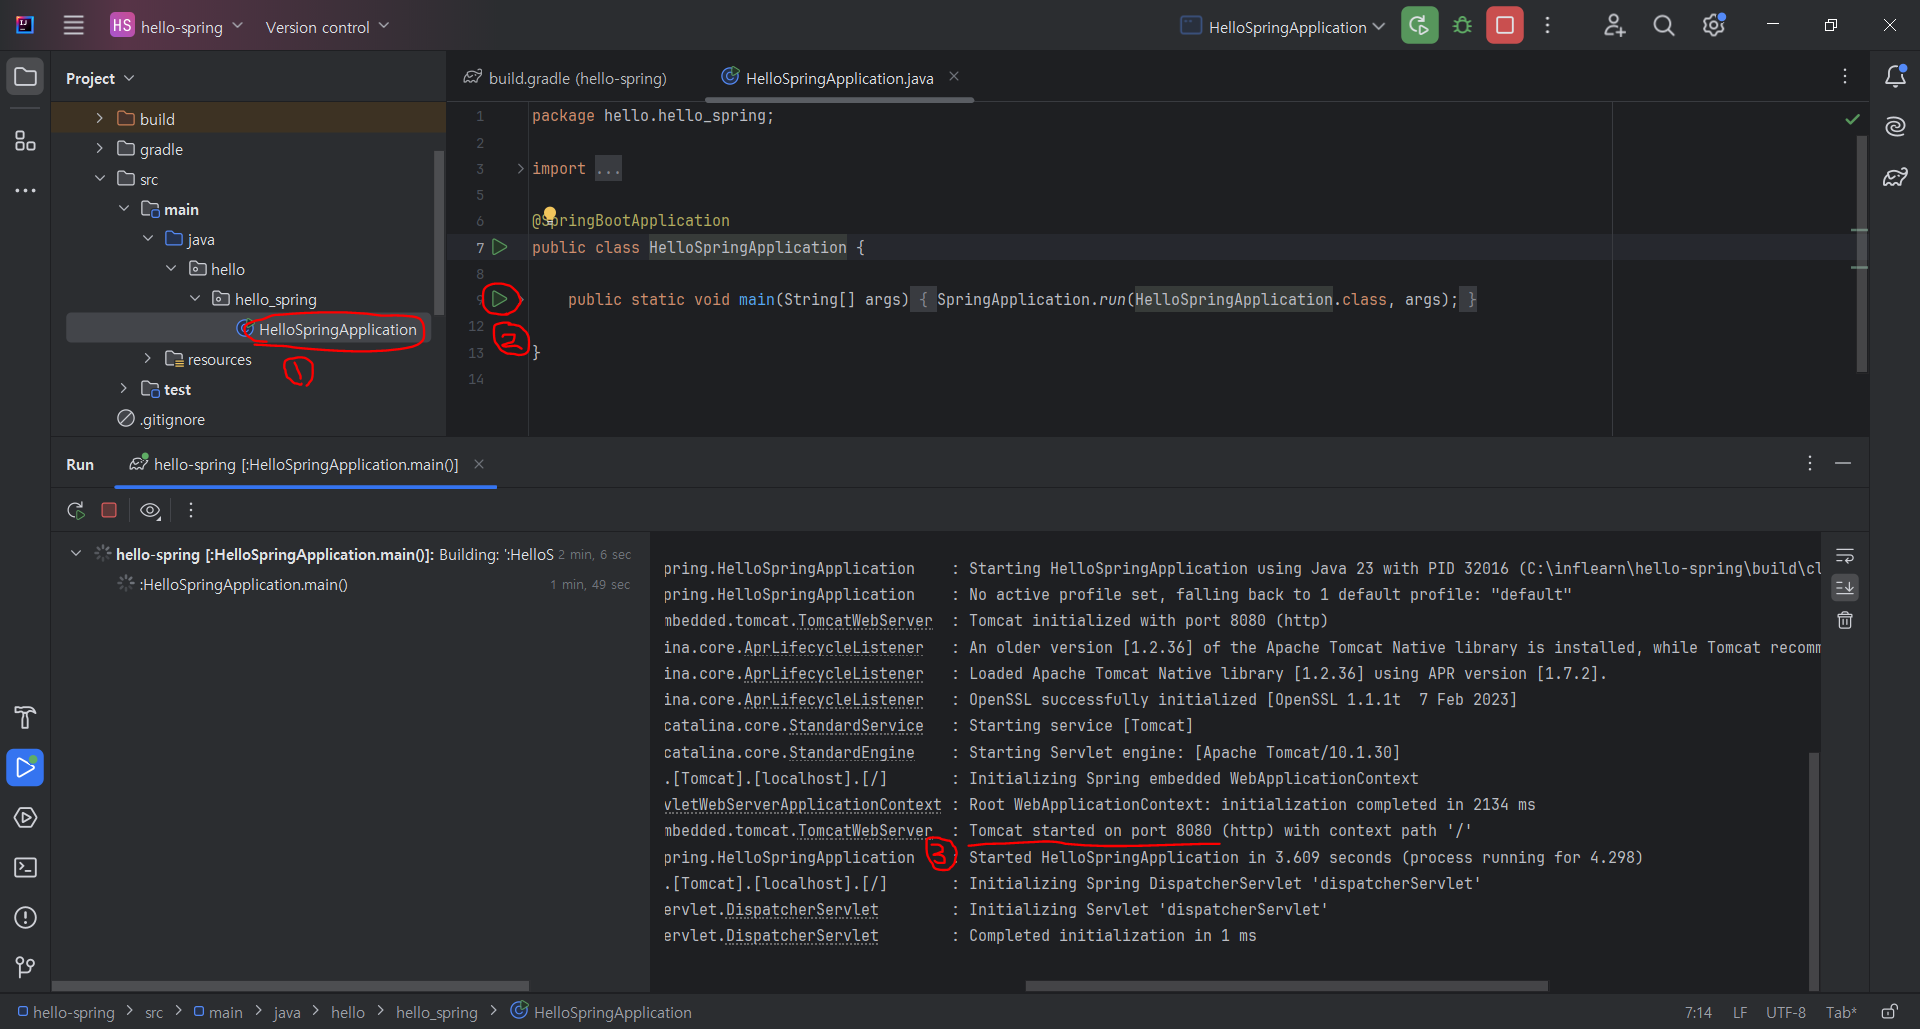This screenshot has height=1029, width=1920.
Task: Open the Structure tool window icon
Action: 25,140
